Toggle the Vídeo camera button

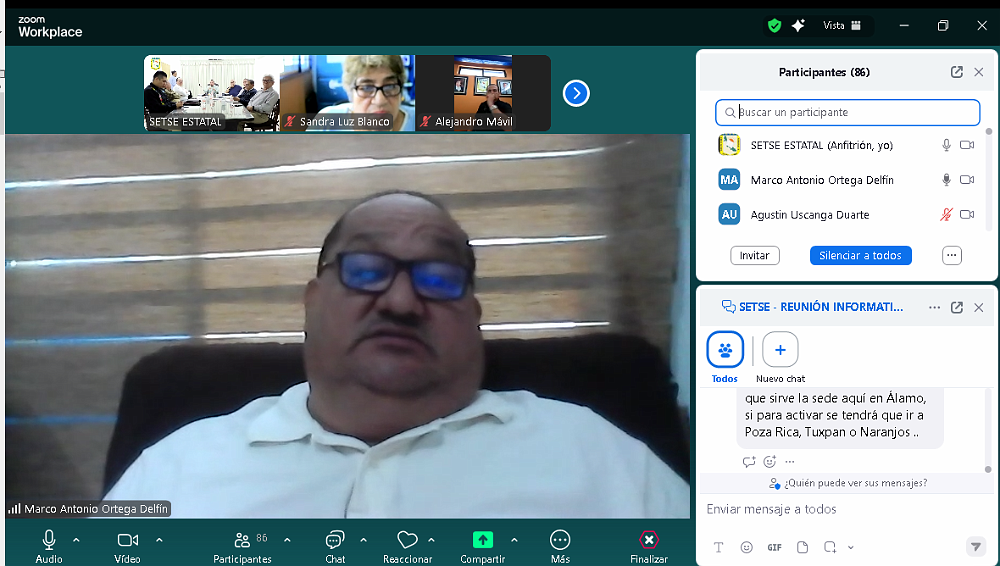pos(127,540)
